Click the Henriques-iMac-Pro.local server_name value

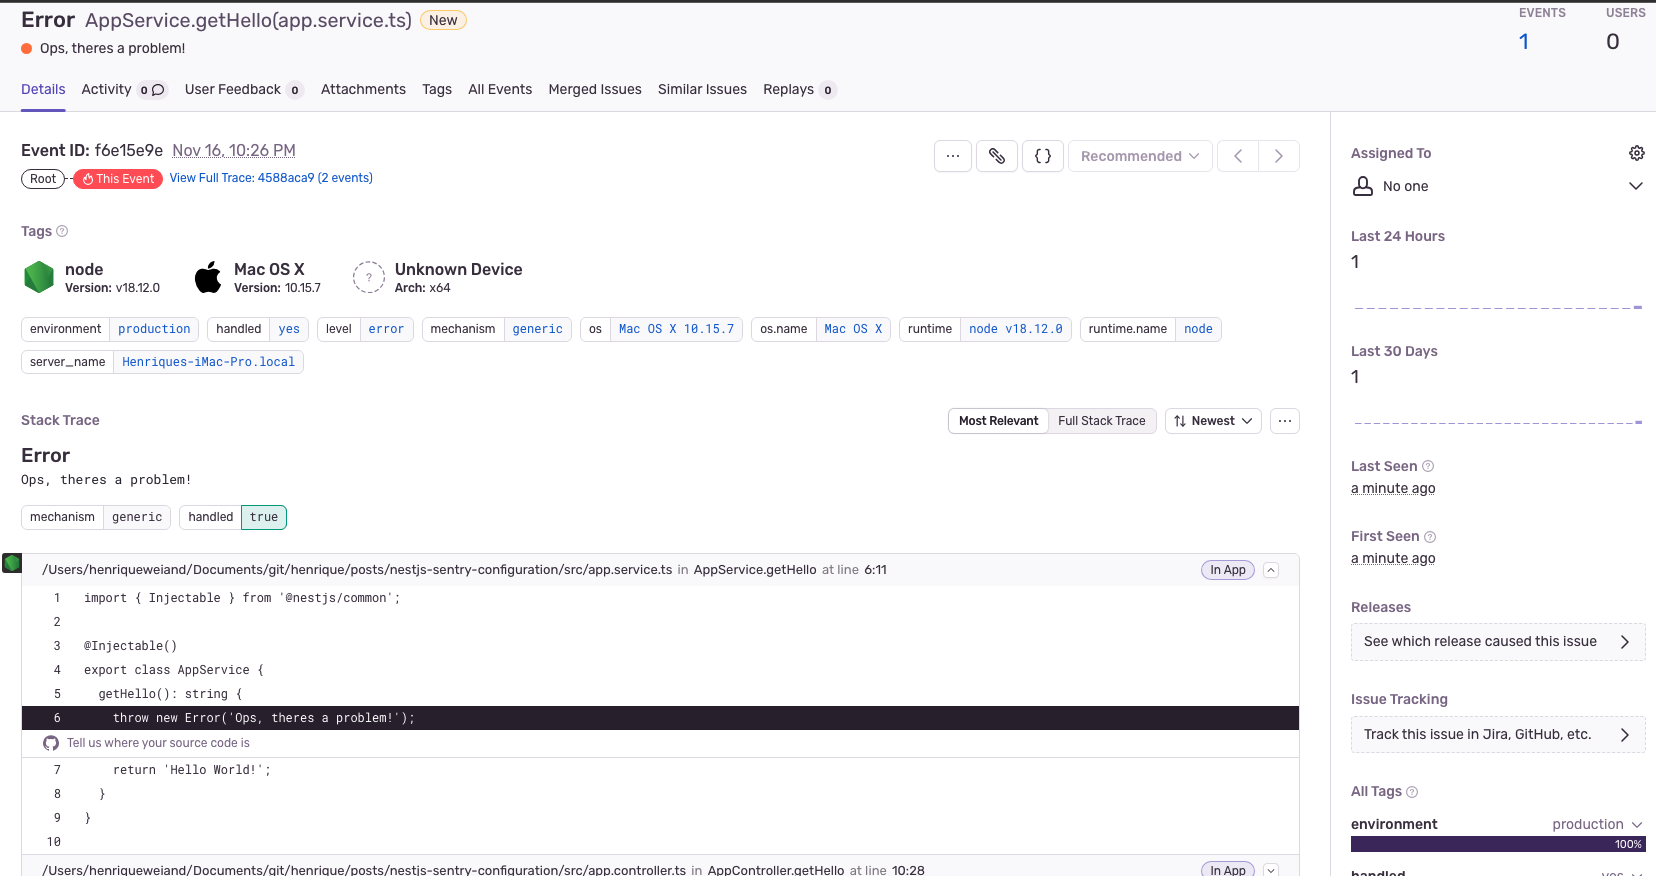(208, 362)
